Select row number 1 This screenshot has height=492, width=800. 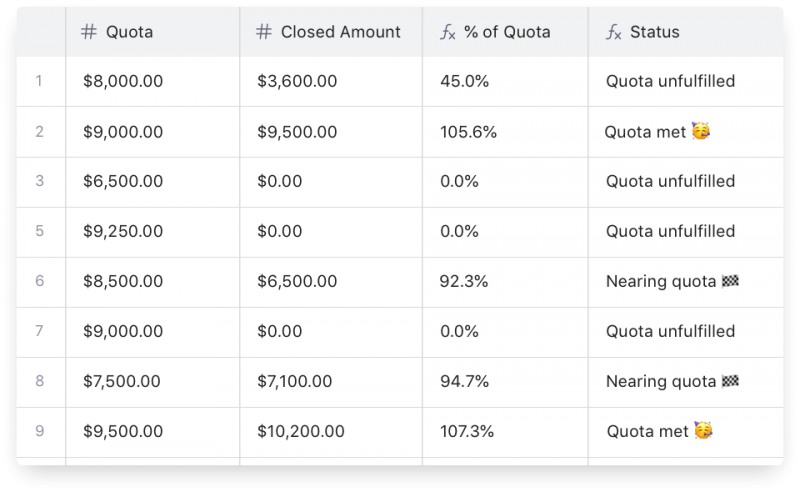pos(39,81)
